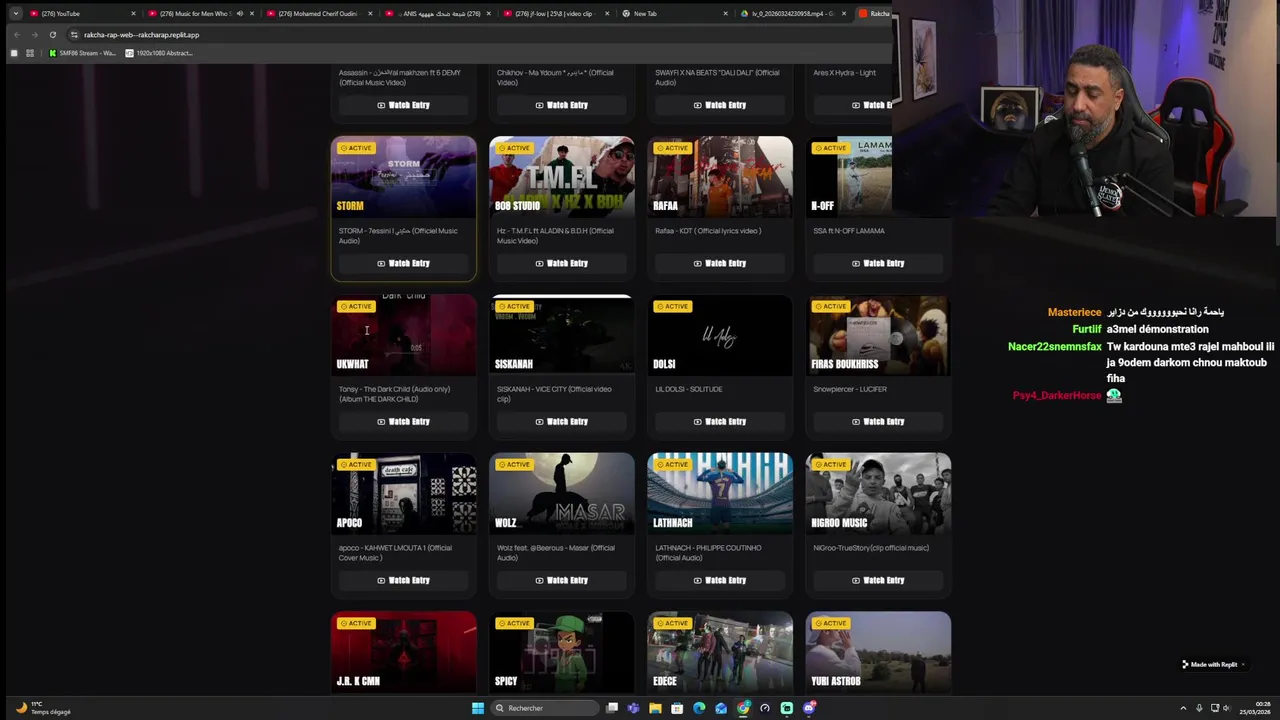The width and height of the screenshot is (1280, 720).
Task: Open the tab search dropdown arrow
Action: [x=15, y=13]
